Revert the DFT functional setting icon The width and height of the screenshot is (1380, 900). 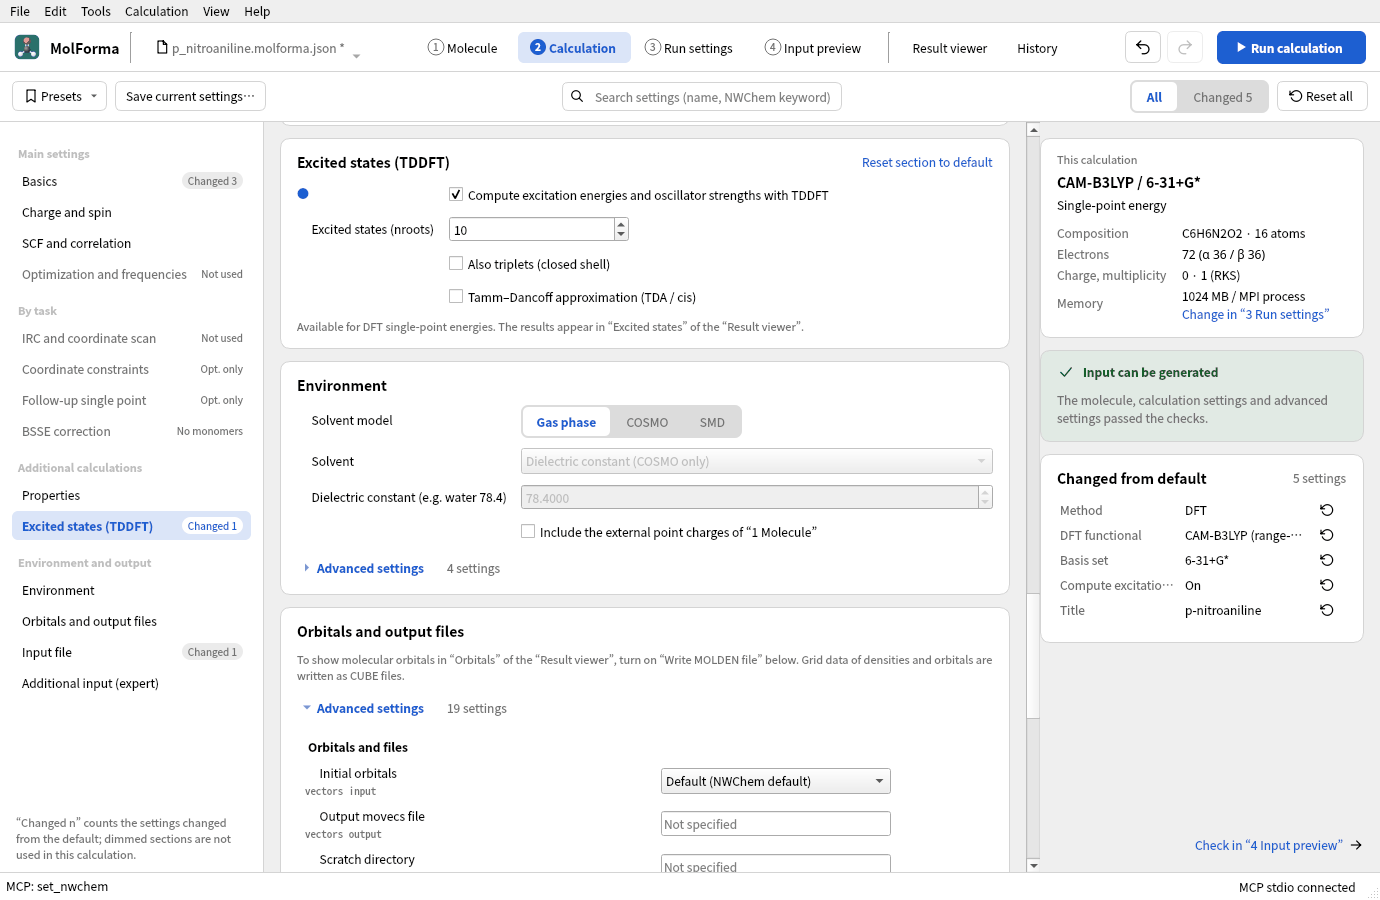1327,535
